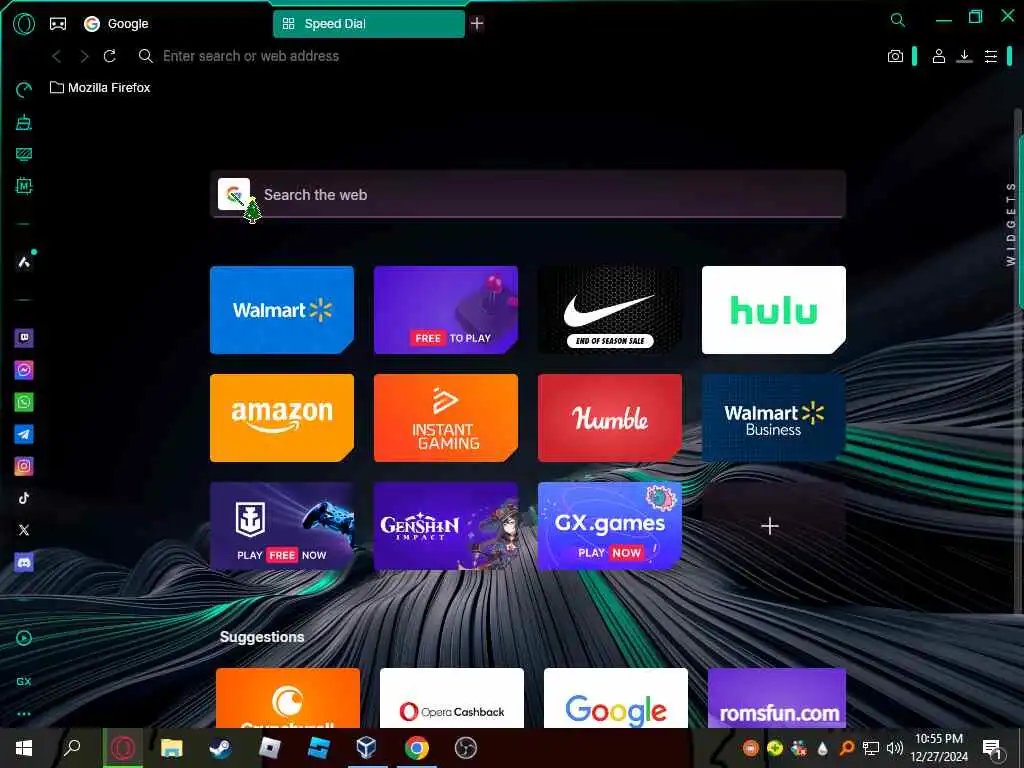Open X (Twitter) in sidebar
The image size is (1024, 768).
click(24, 530)
